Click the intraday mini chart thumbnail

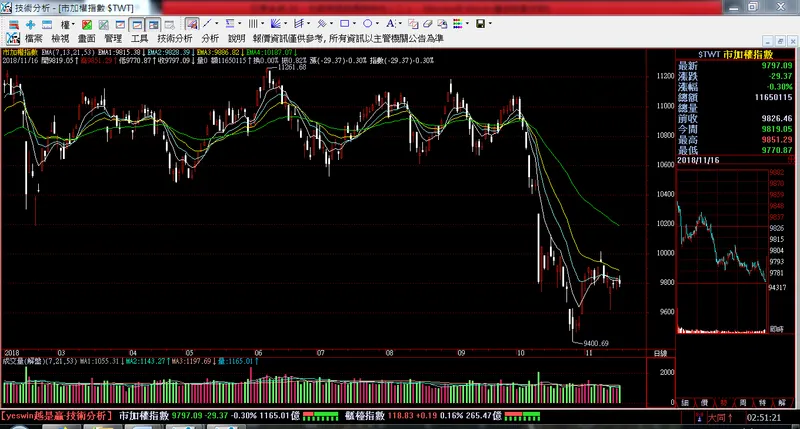[722, 252]
